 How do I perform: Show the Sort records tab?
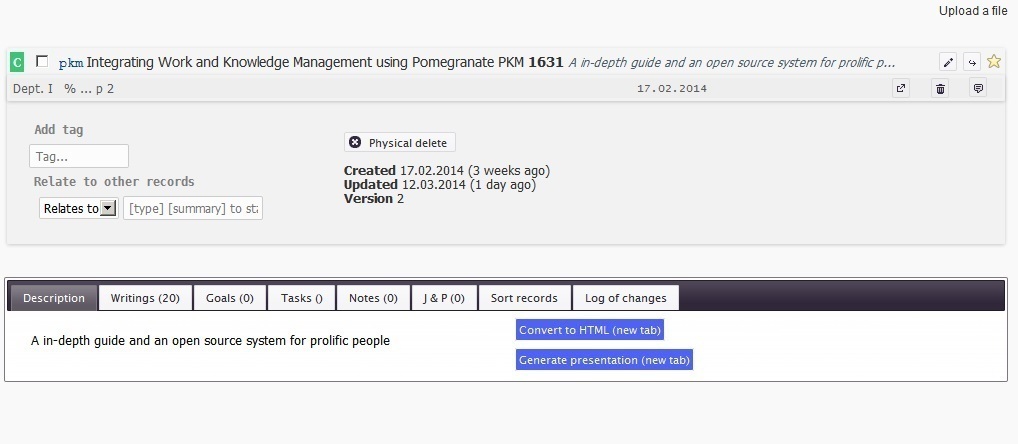tap(524, 298)
